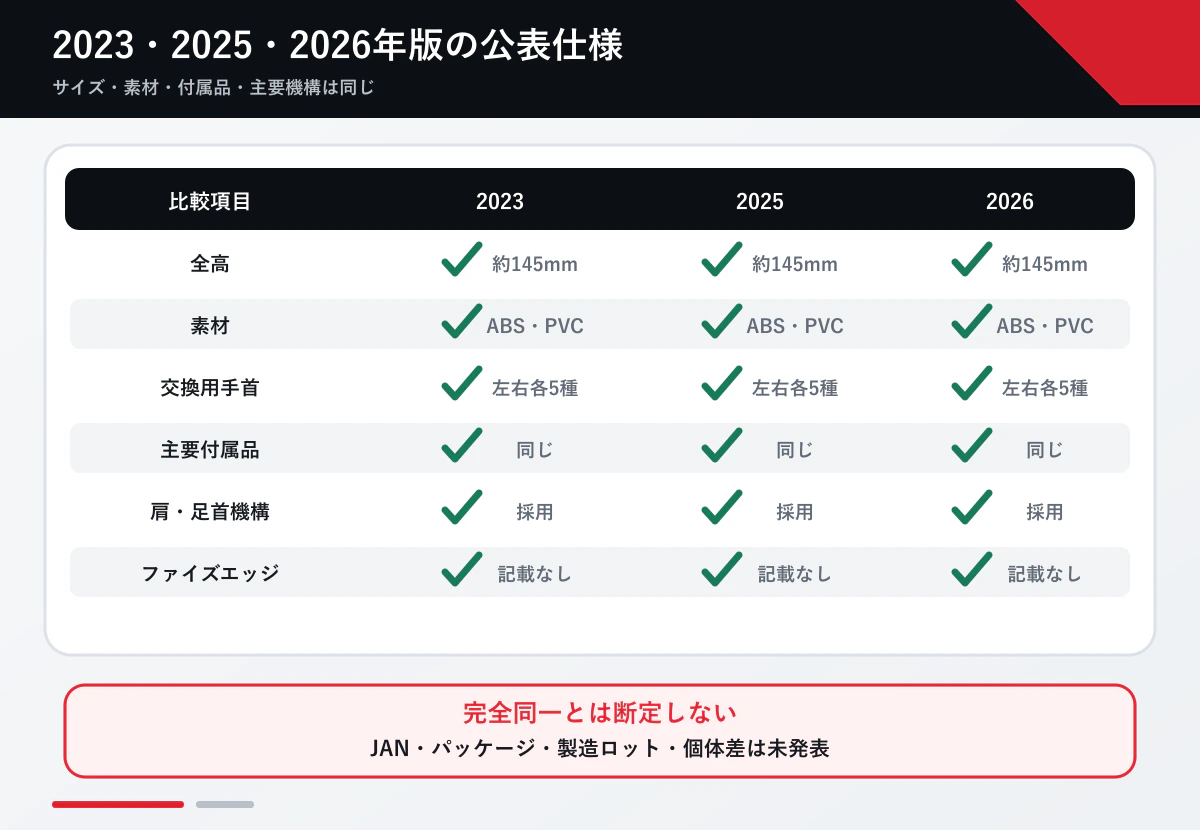Select 採用 under the 2023 column
The image size is (1200, 830).
coord(535,512)
